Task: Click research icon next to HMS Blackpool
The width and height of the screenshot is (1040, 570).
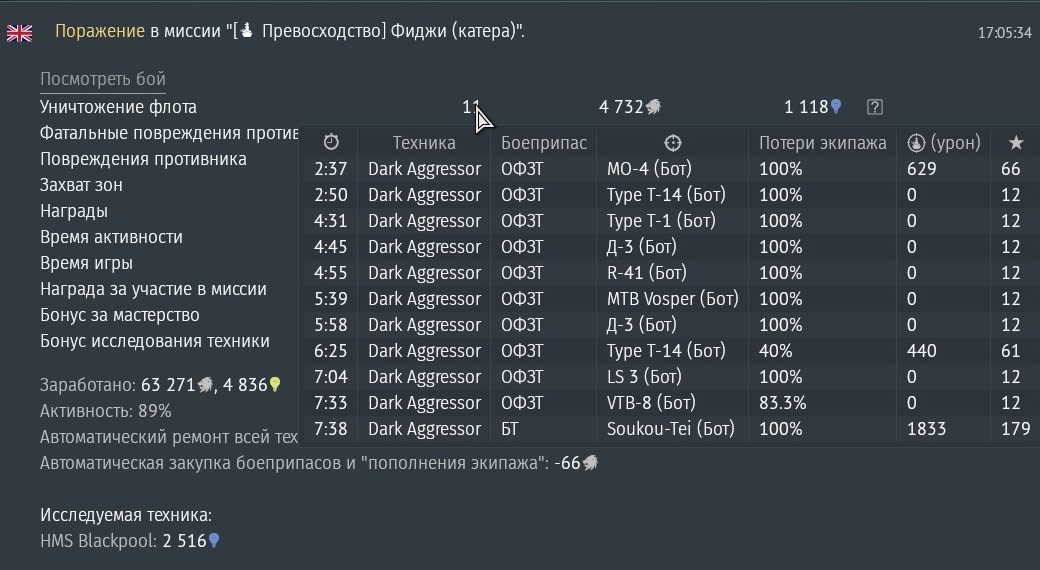Action: pyautogui.click(x=213, y=541)
